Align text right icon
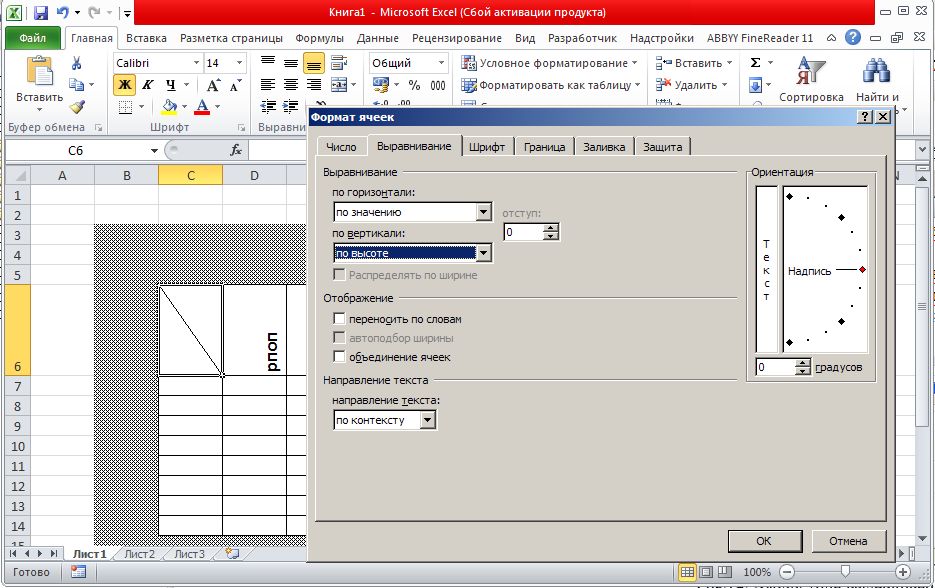This screenshot has height=588, width=935. [x=314, y=85]
